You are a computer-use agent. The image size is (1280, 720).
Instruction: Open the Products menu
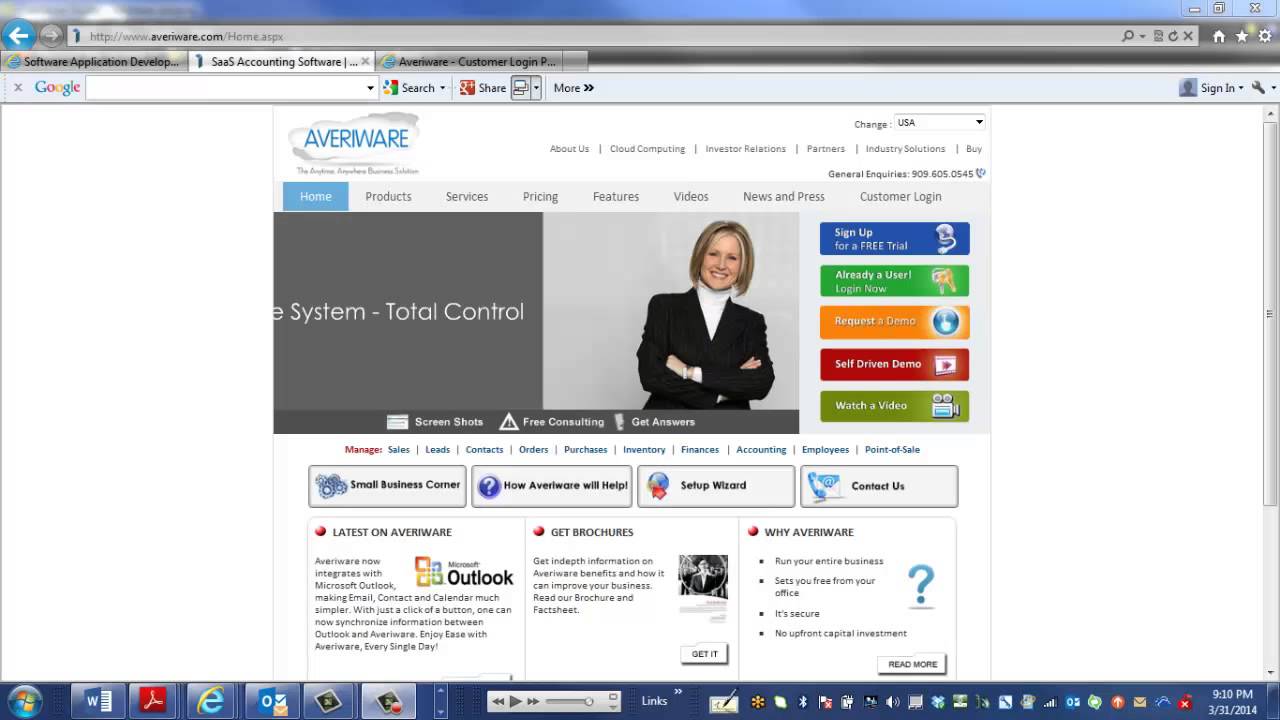[388, 197]
